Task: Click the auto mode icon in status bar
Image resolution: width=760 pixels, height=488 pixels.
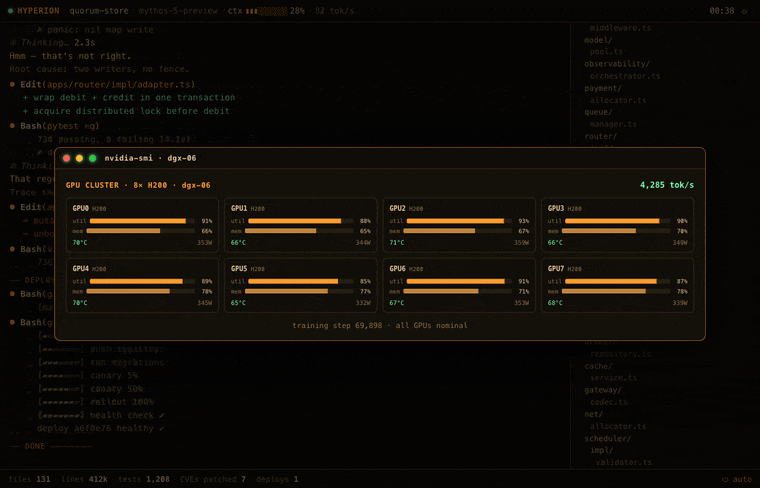Action: [x=725, y=479]
